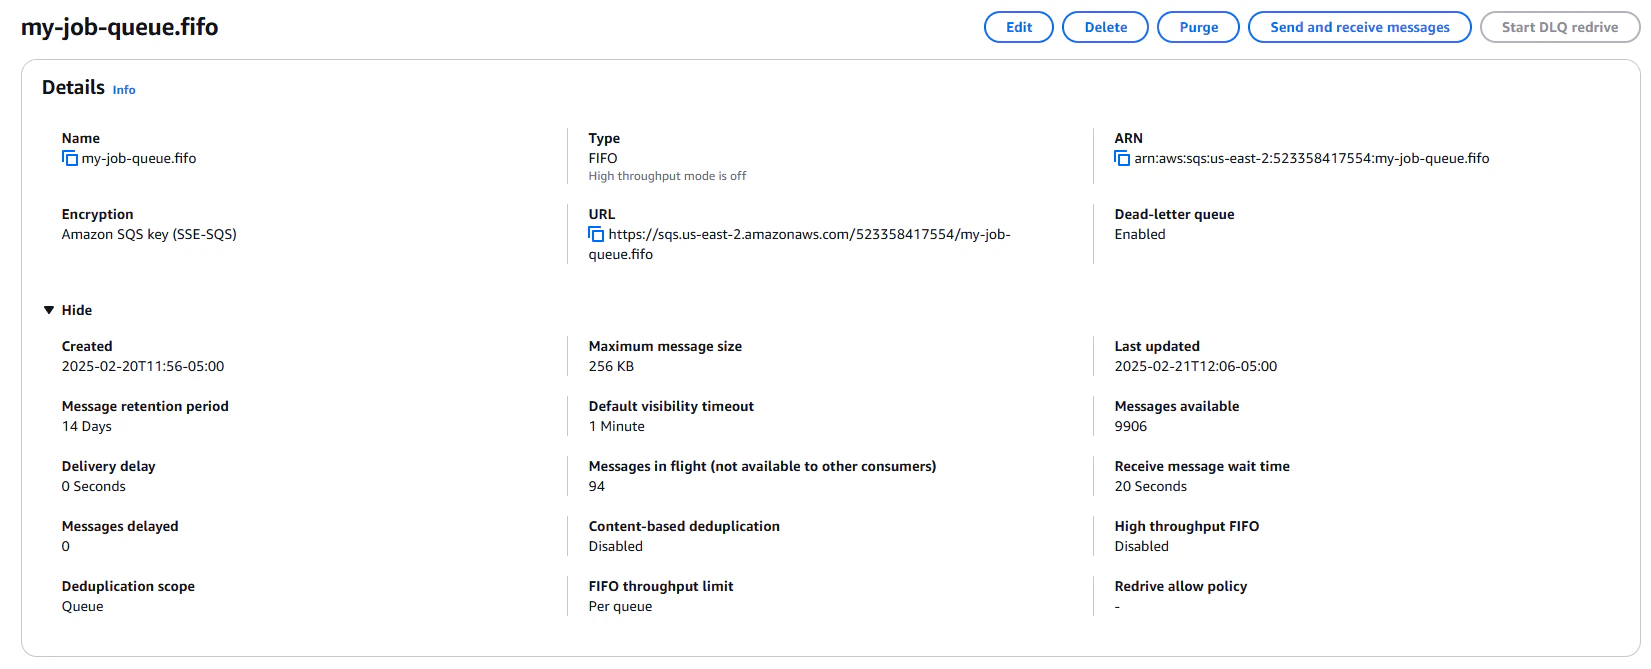Click the Details section heading
Viewport: 1651px width, 669px height.
point(73,88)
